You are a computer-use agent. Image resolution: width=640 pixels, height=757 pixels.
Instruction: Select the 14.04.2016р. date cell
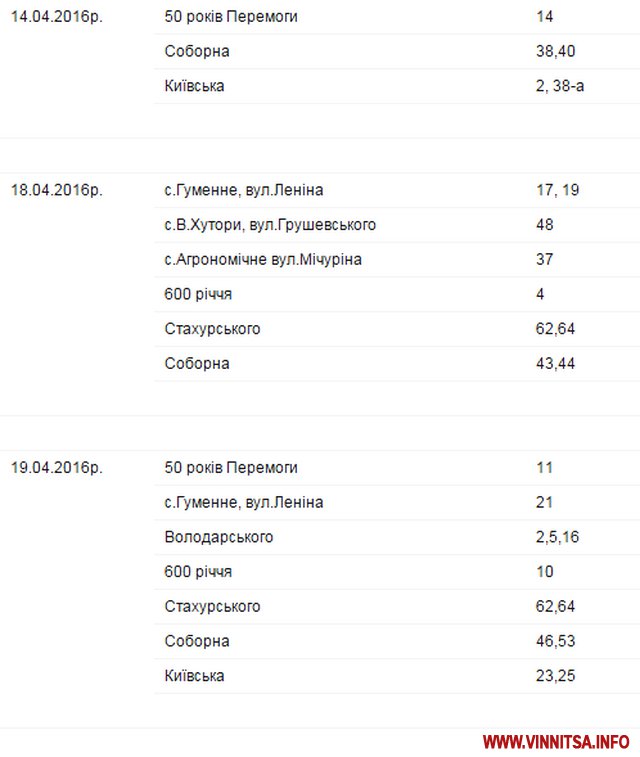click(57, 17)
